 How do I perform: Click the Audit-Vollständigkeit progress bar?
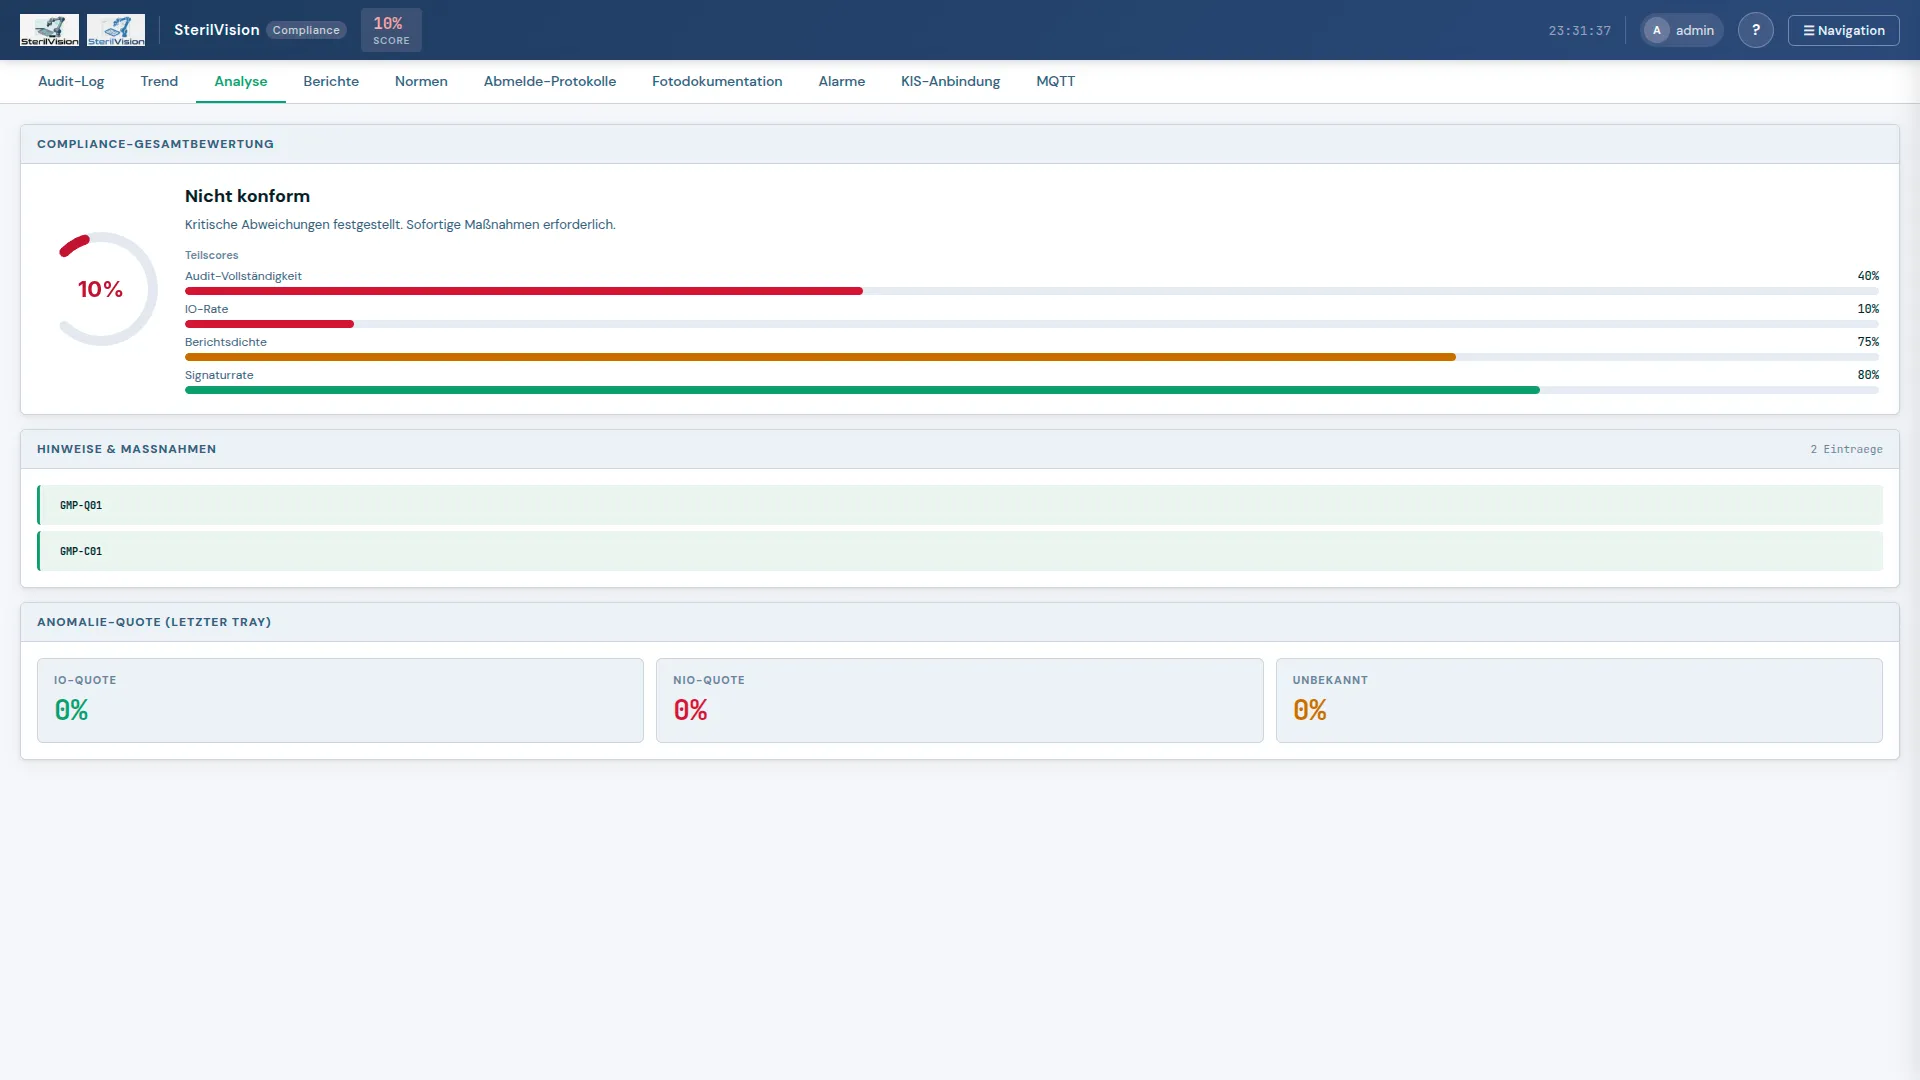(x=1032, y=291)
